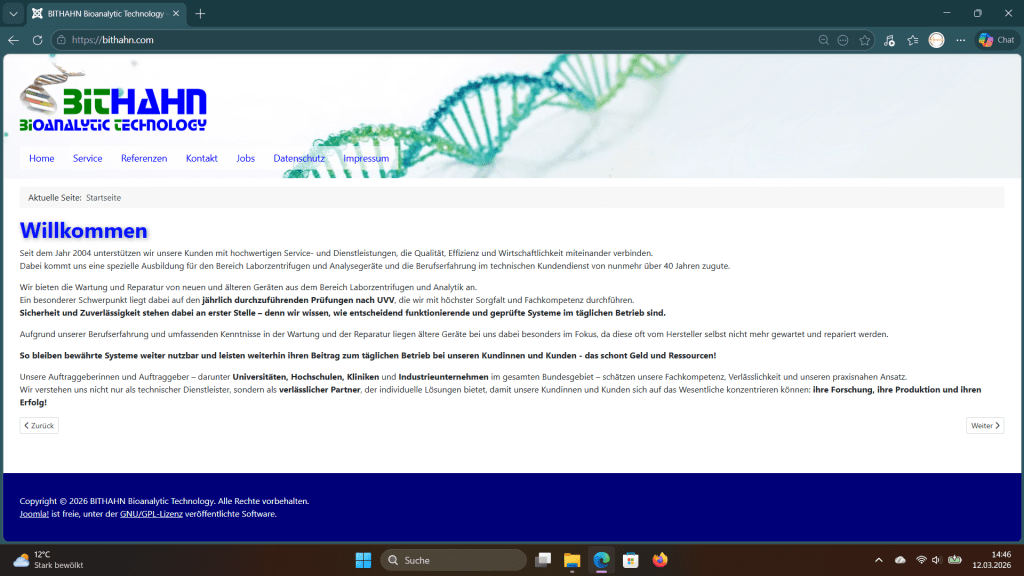Open Edge settings and more menu

tap(961, 40)
